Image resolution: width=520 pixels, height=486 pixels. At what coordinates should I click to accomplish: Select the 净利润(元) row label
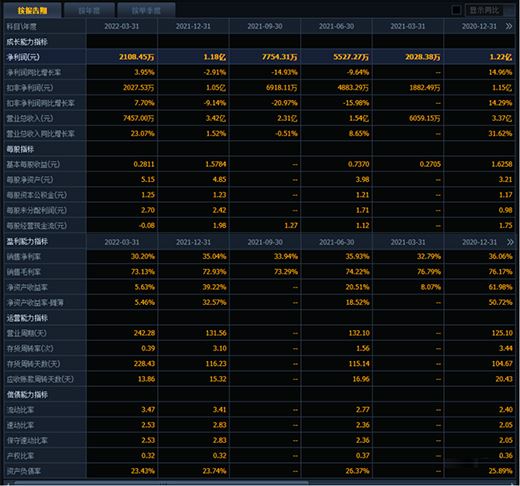[x=23, y=57]
